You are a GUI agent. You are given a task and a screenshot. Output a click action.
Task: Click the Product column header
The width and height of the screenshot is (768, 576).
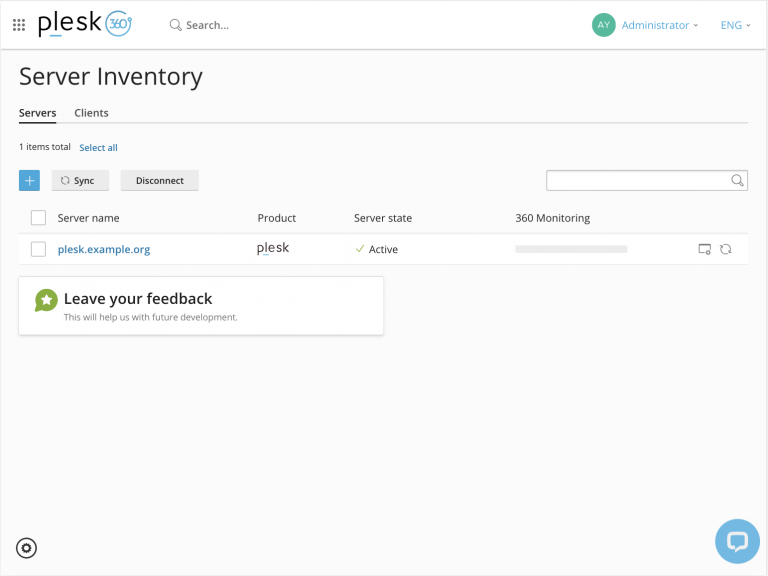[277, 218]
